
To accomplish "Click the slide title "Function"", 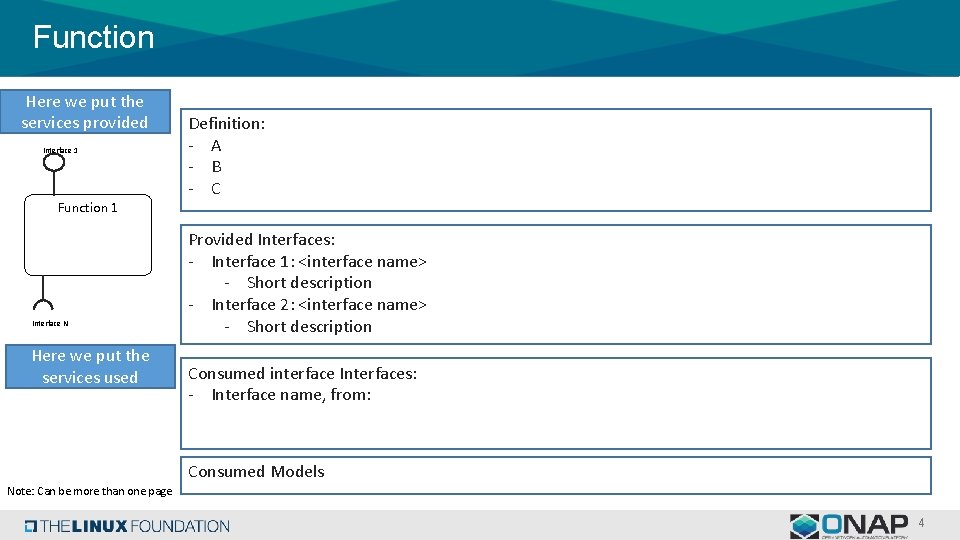I will (93, 37).
